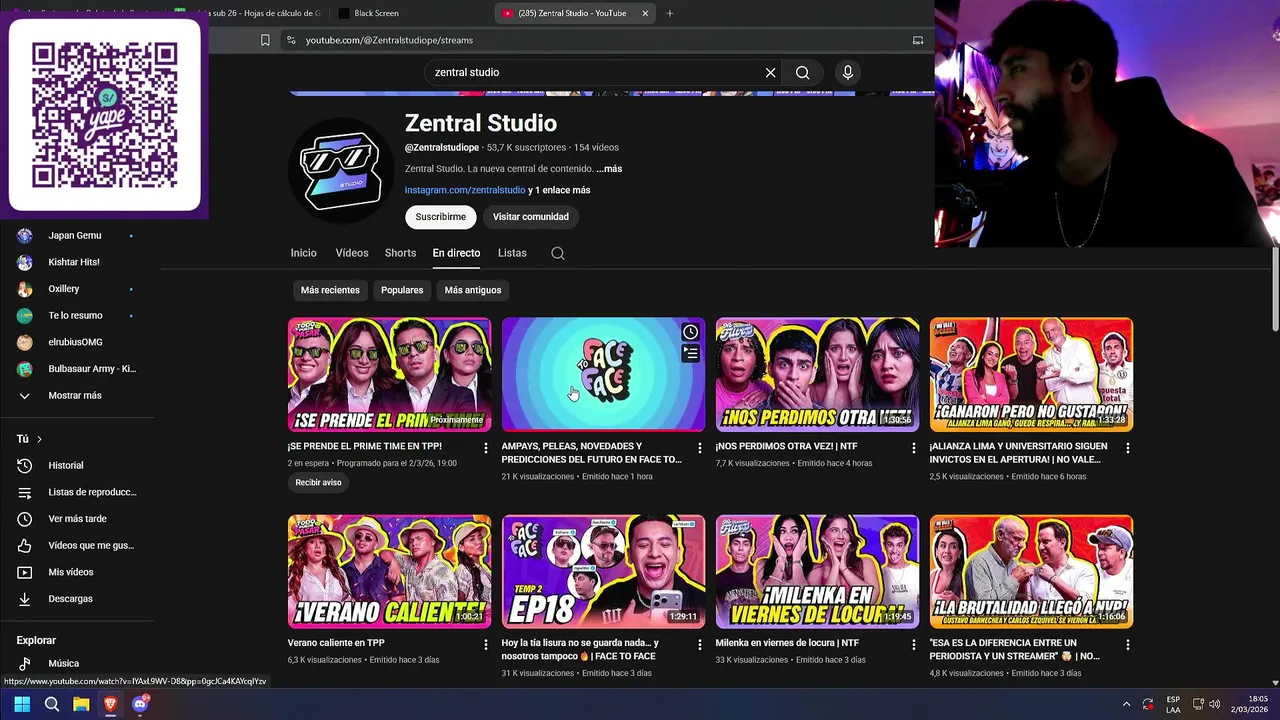Add Face to Face video to Watch Later

click(690, 332)
